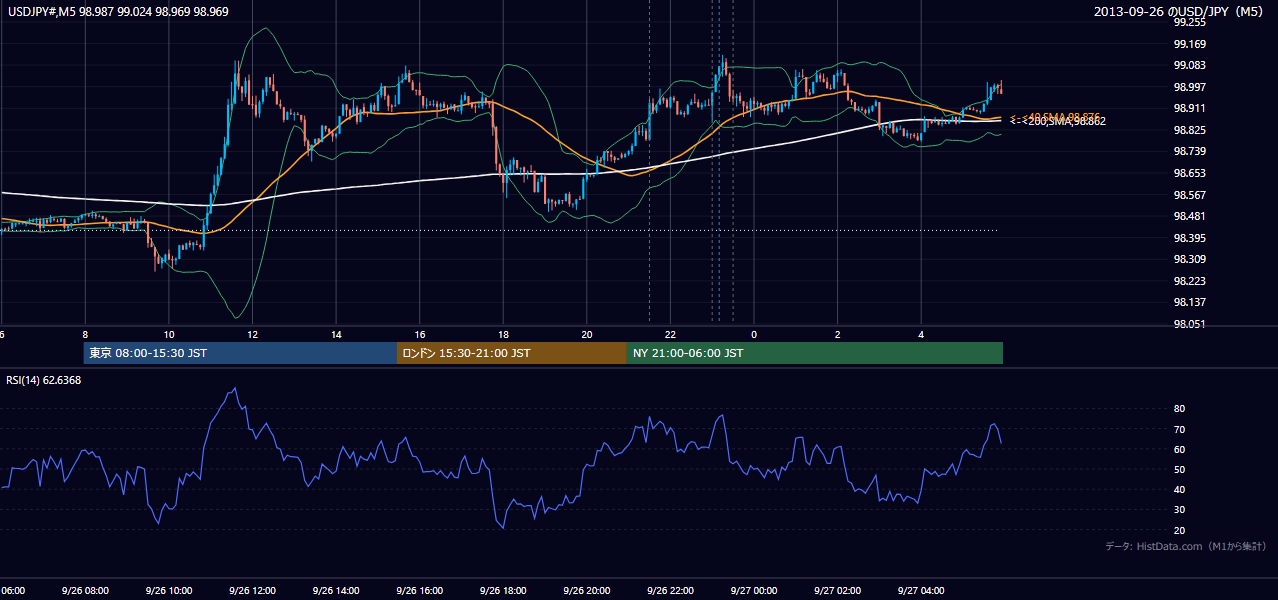Screen dimensions: 1278x600
Task: Click the 98.309 price axis label
Action: click(x=1189, y=259)
